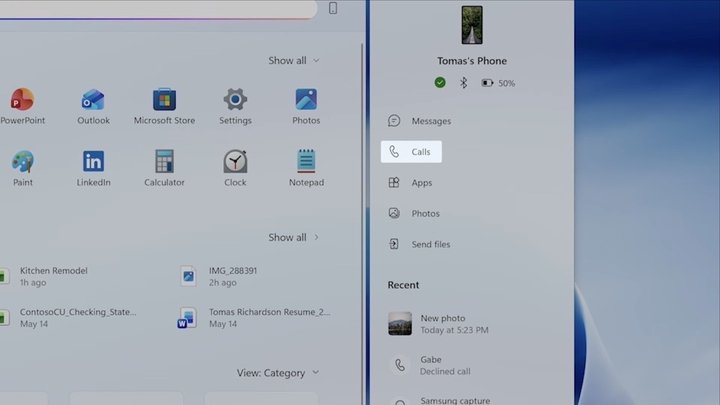Click the Recent section heading
Viewport: 720px width, 405px height.
[x=403, y=285]
